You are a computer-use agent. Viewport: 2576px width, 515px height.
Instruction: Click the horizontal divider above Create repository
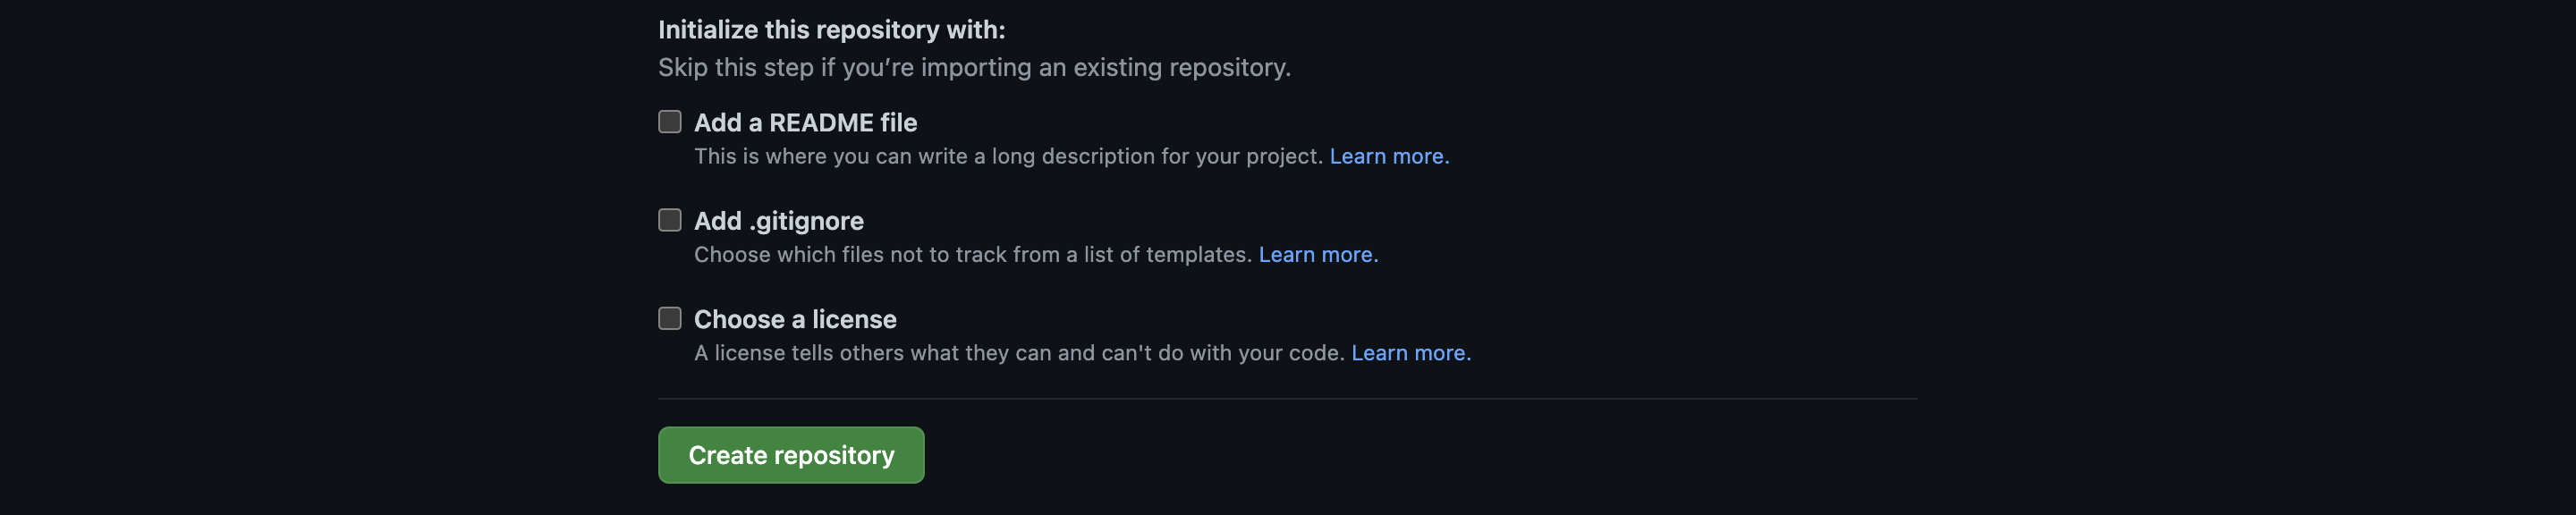[x=1287, y=399]
